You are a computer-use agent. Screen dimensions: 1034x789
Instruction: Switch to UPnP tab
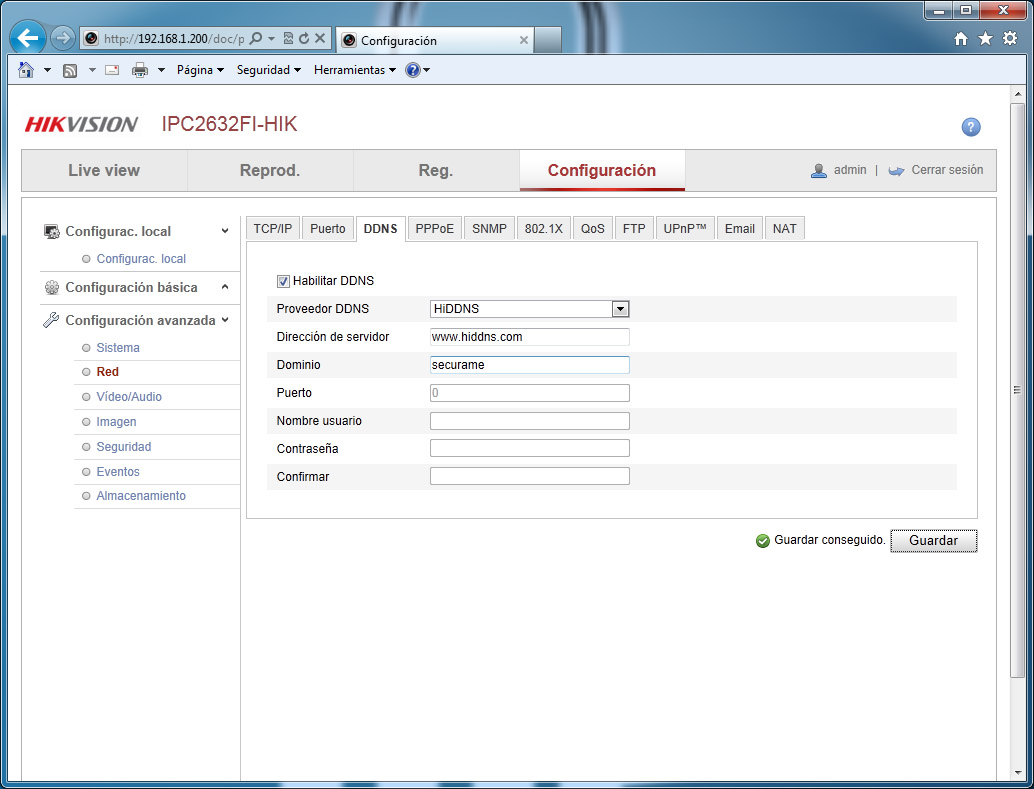[685, 229]
